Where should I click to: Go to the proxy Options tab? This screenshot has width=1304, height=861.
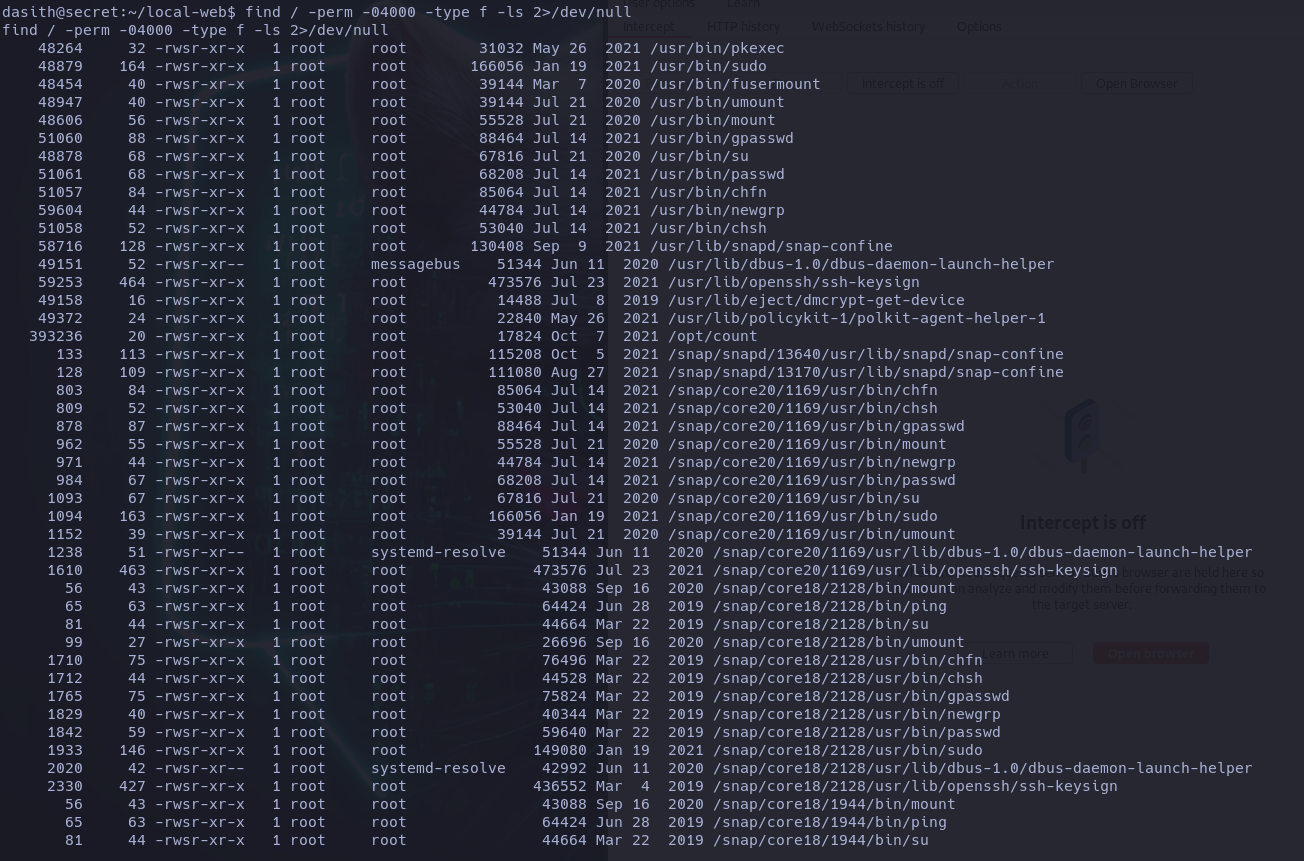(979, 27)
